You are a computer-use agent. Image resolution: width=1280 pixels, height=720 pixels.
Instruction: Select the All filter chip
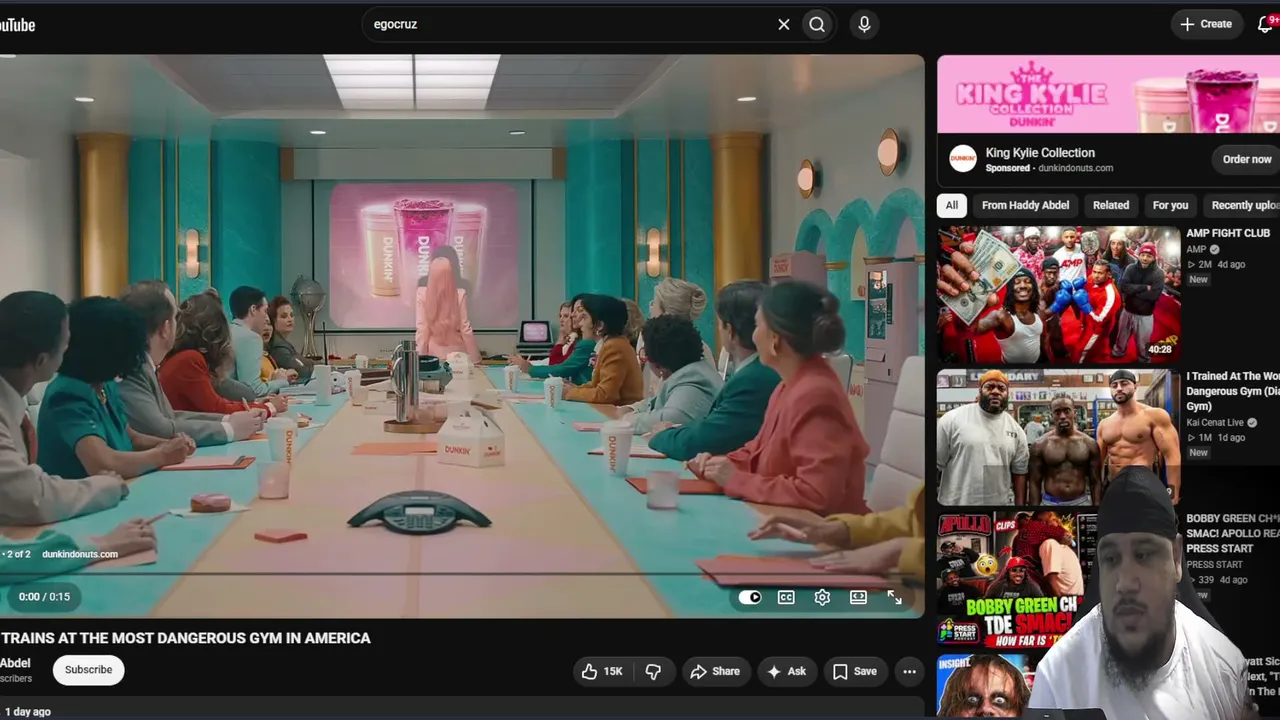[952, 205]
